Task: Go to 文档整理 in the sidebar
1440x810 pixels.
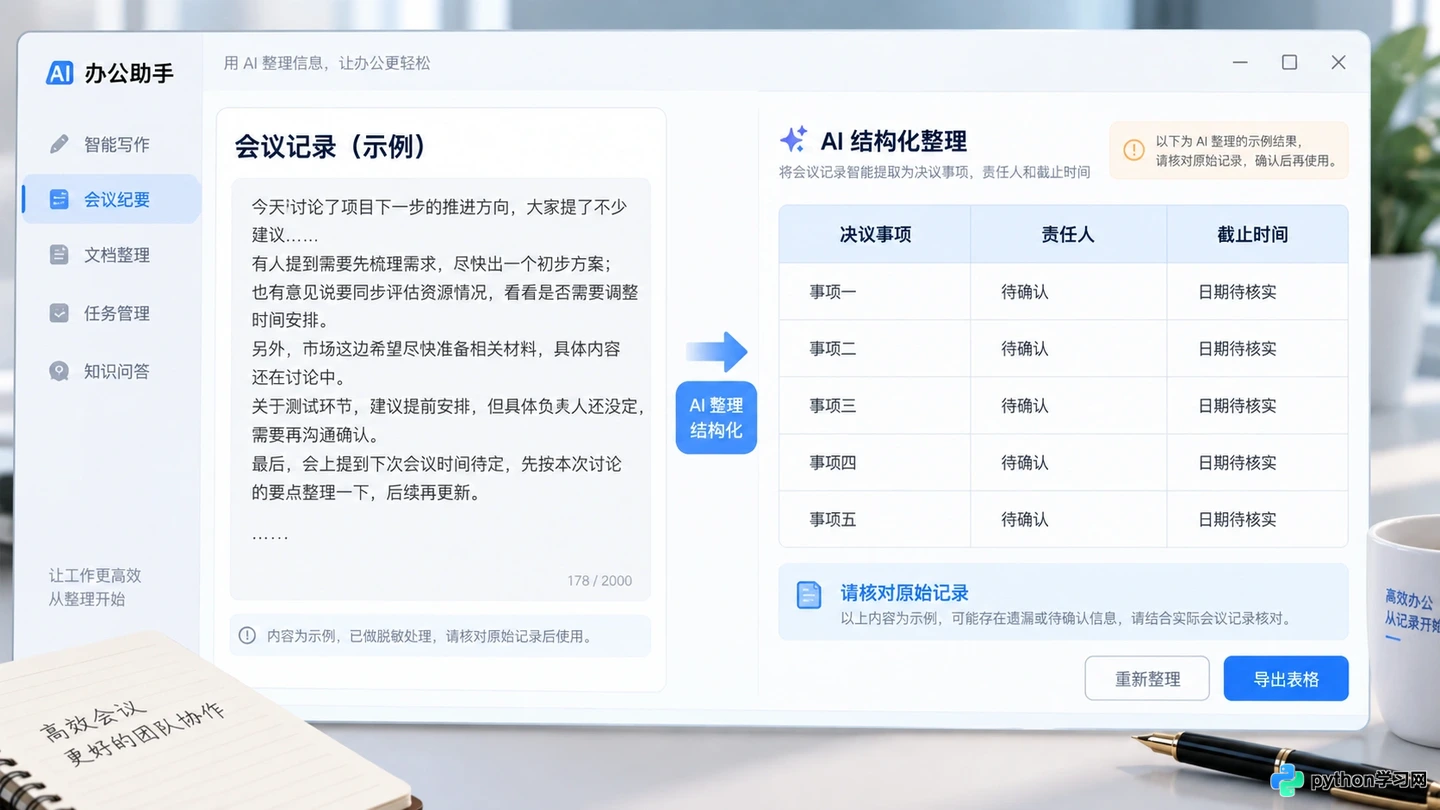Action: (x=111, y=255)
